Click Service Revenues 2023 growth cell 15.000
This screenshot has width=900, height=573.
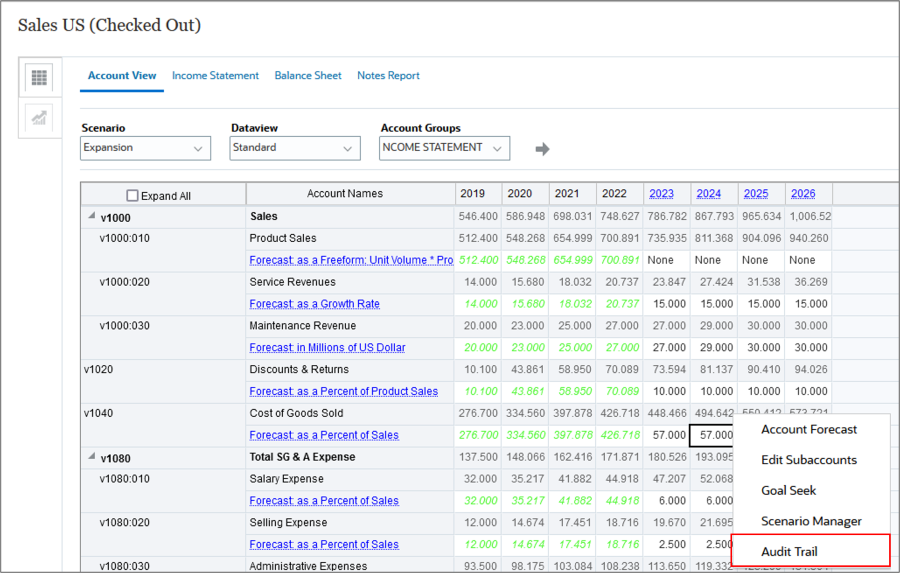[669, 304]
